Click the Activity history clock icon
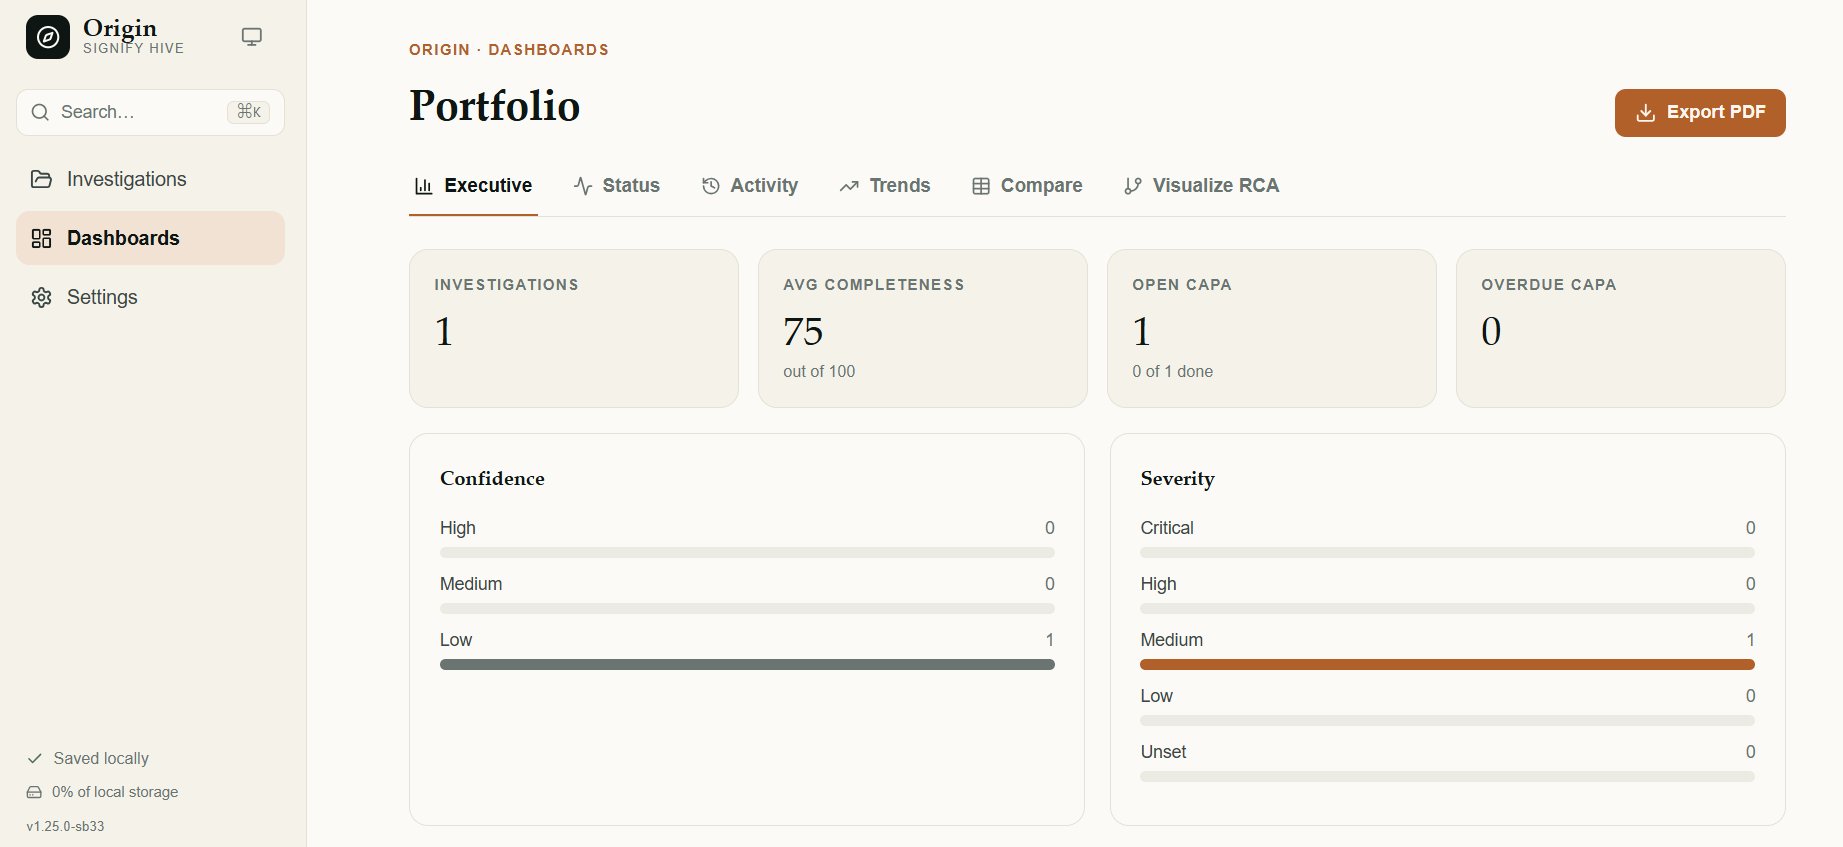 [711, 186]
